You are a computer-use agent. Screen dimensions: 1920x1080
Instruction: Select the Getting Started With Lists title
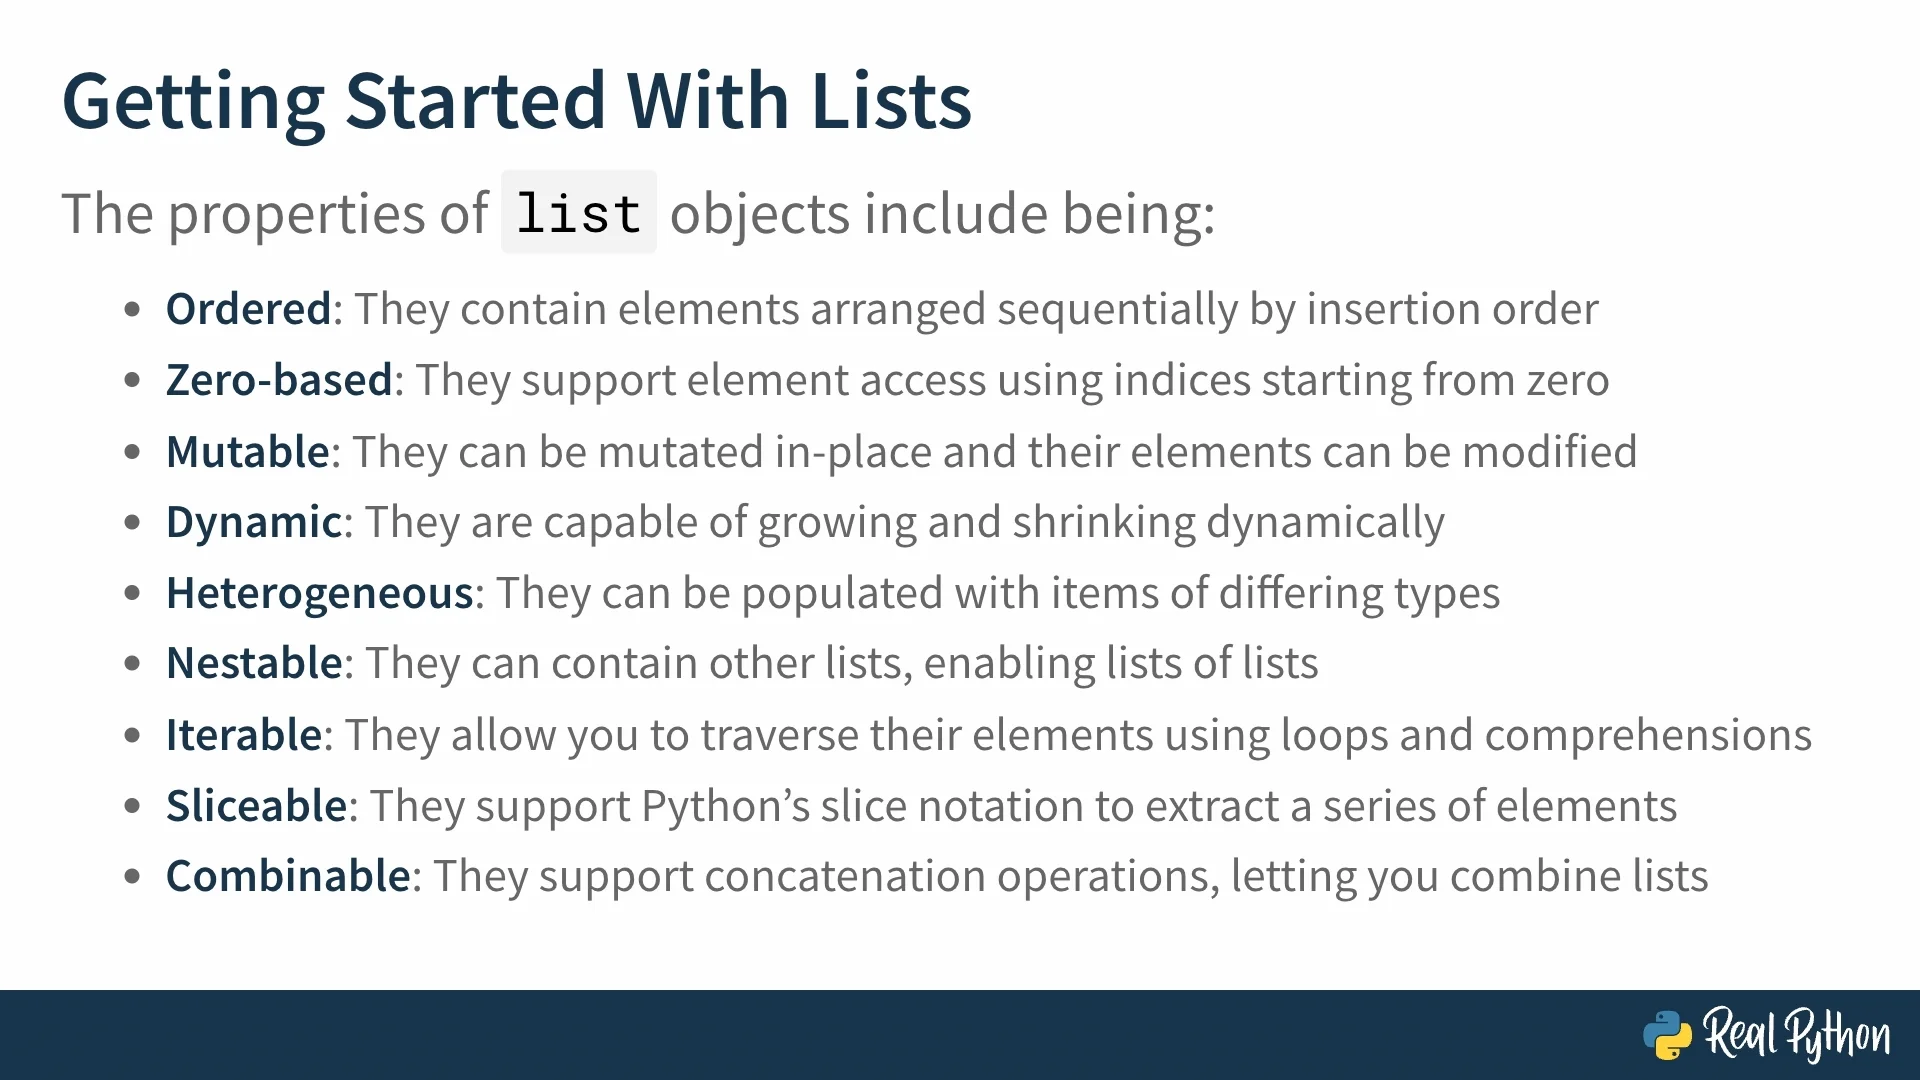click(516, 101)
